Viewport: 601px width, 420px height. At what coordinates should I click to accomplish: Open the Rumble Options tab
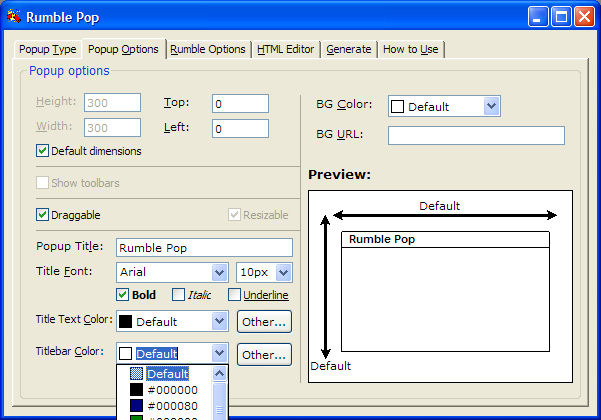(208, 49)
